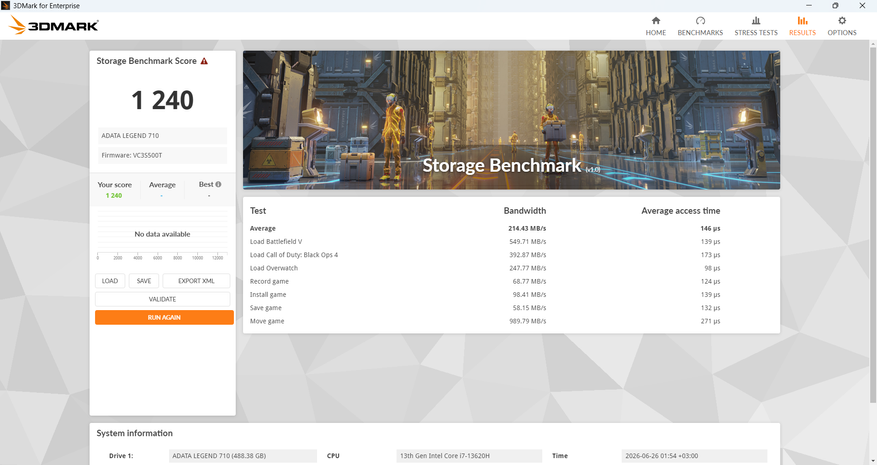Click the CPU 13th Gen Intel Core i7-13620H field

tap(469, 456)
